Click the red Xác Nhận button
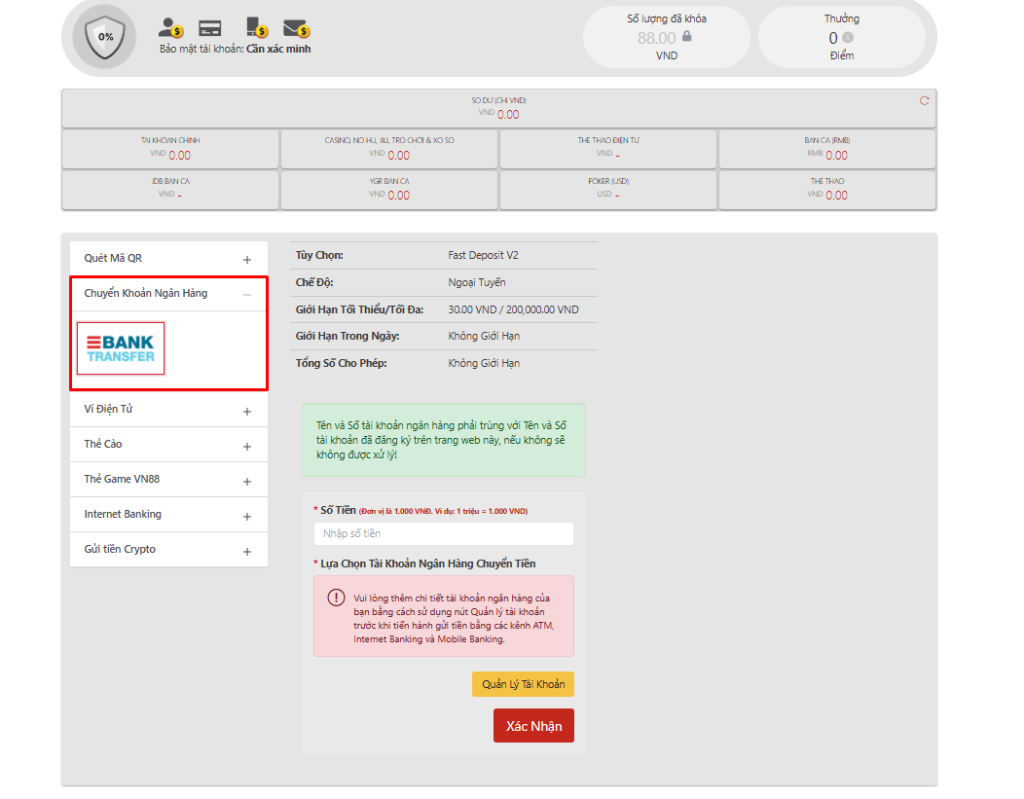The width and height of the screenshot is (1024, 799). click(534, 726)
